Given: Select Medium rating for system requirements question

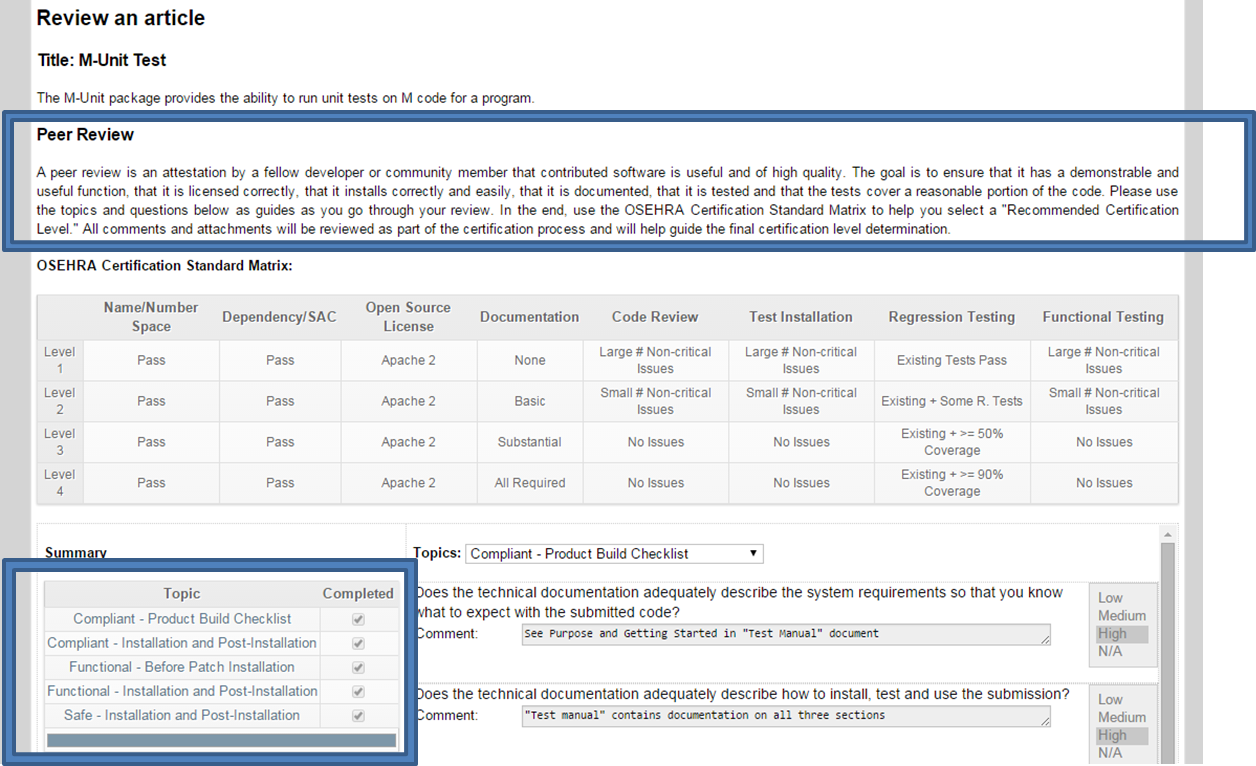Looking at the screenshot, I should click(1121, 616).
